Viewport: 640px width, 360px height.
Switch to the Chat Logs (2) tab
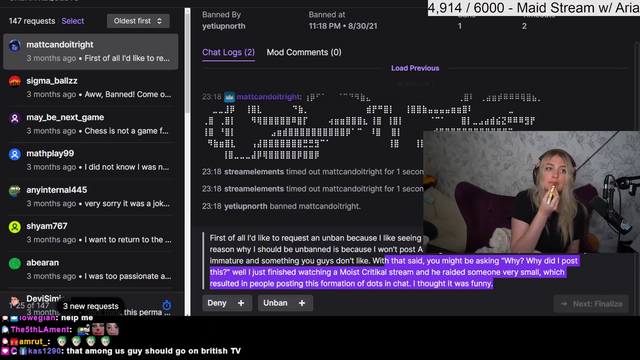[228, 52]
